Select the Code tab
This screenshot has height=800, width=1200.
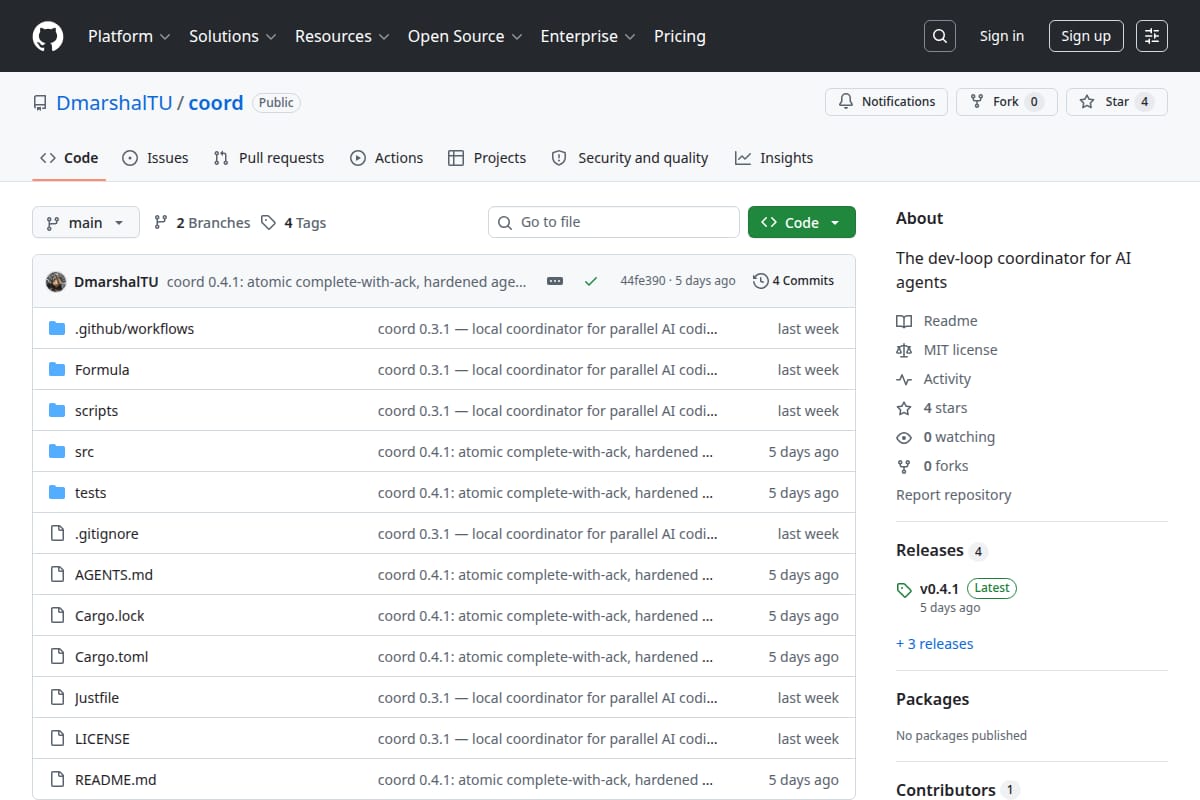(x=69, y=158)
